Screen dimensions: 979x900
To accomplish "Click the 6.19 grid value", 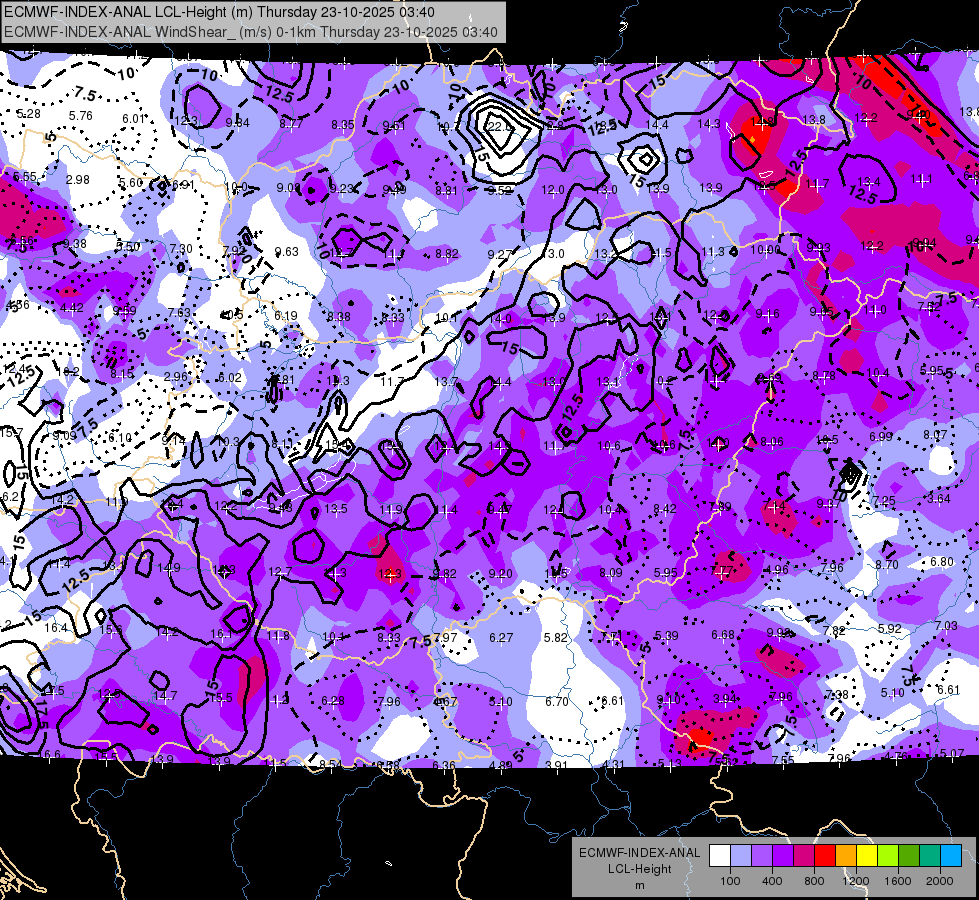I will [x=286, y=316].
